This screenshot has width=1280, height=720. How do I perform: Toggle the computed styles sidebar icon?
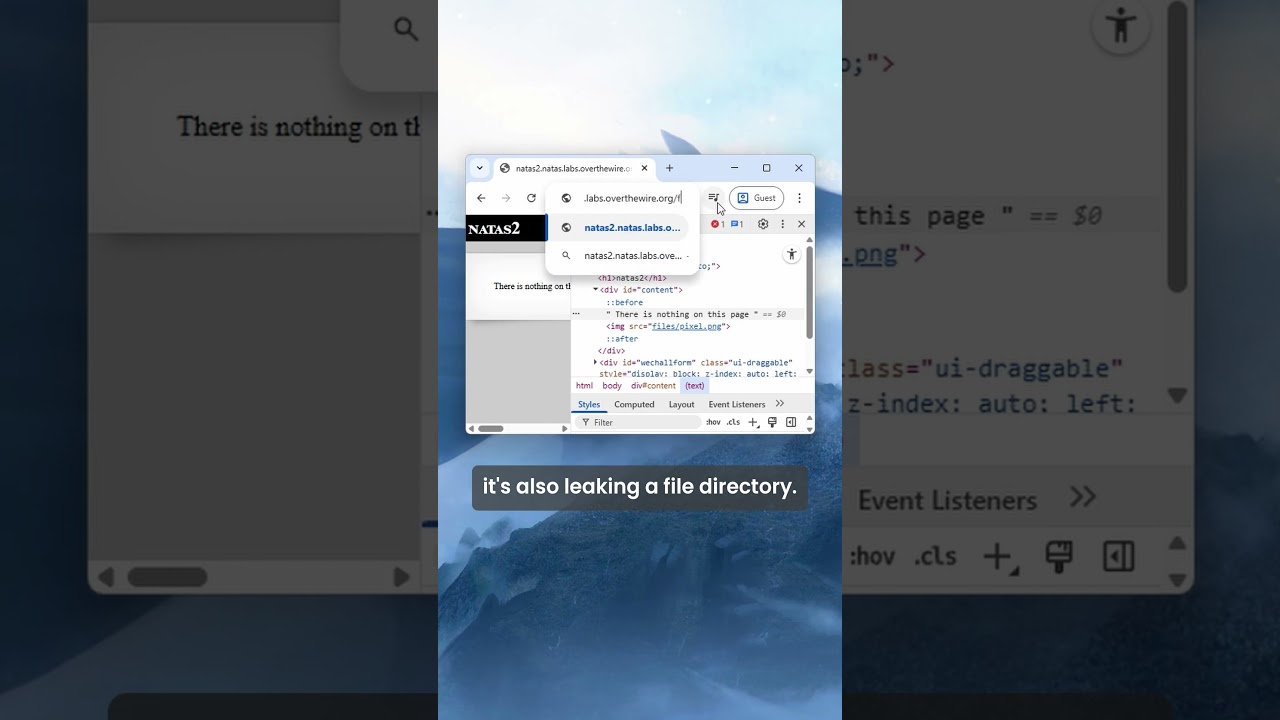pyautogui.click(x=791, y=422)
